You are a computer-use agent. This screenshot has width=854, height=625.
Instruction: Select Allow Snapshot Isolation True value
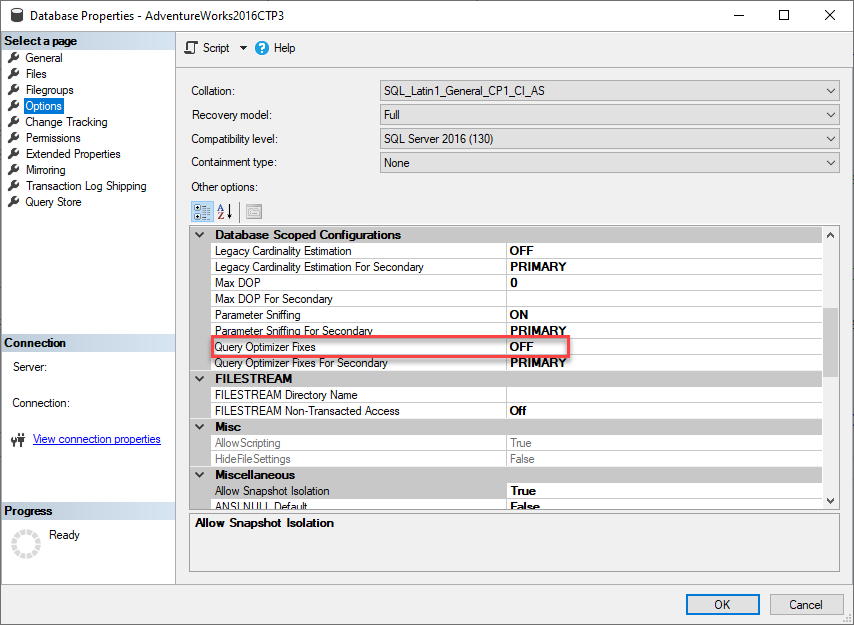coord(664,491)
